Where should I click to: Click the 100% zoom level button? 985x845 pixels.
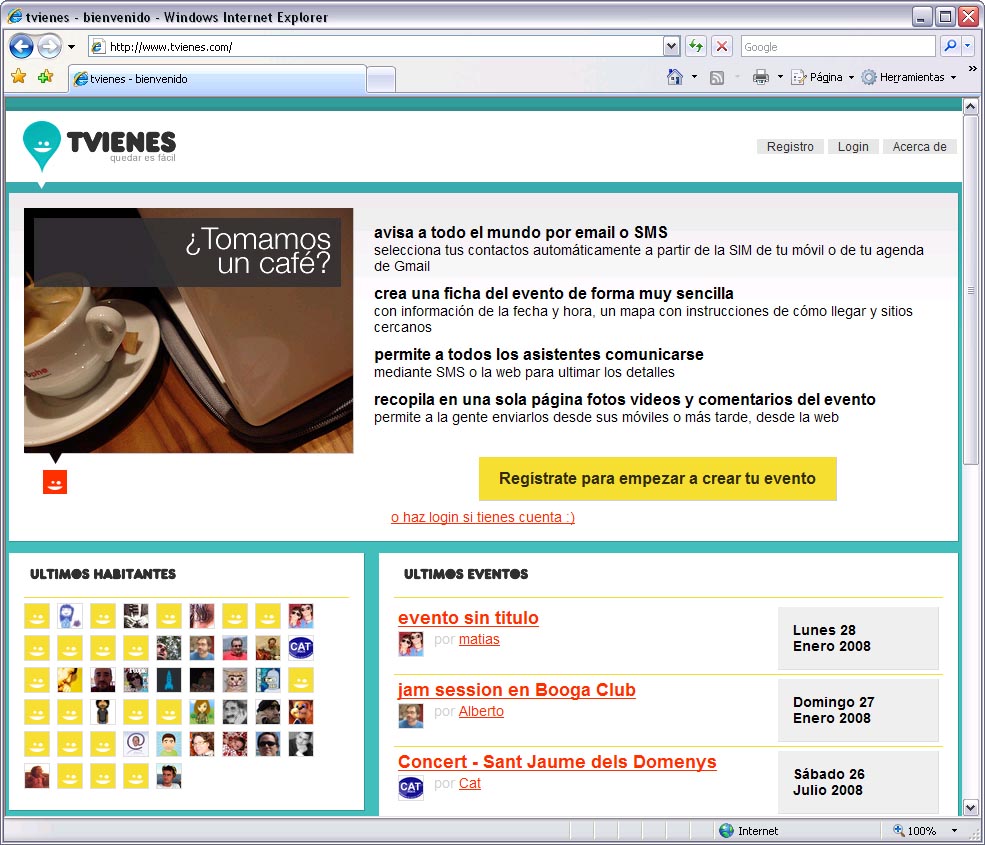click(915, 831)
